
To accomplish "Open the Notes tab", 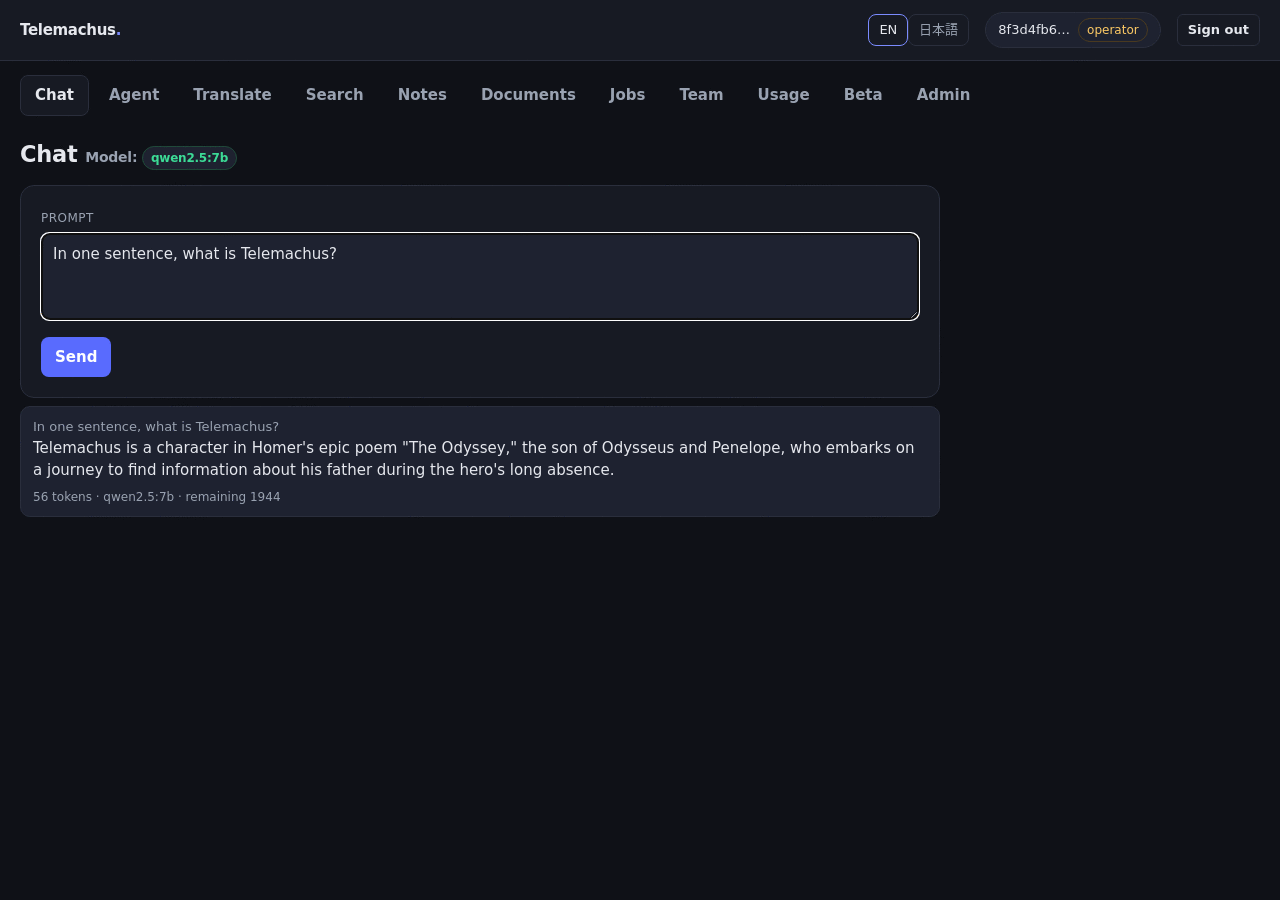I will click(422, 95).
